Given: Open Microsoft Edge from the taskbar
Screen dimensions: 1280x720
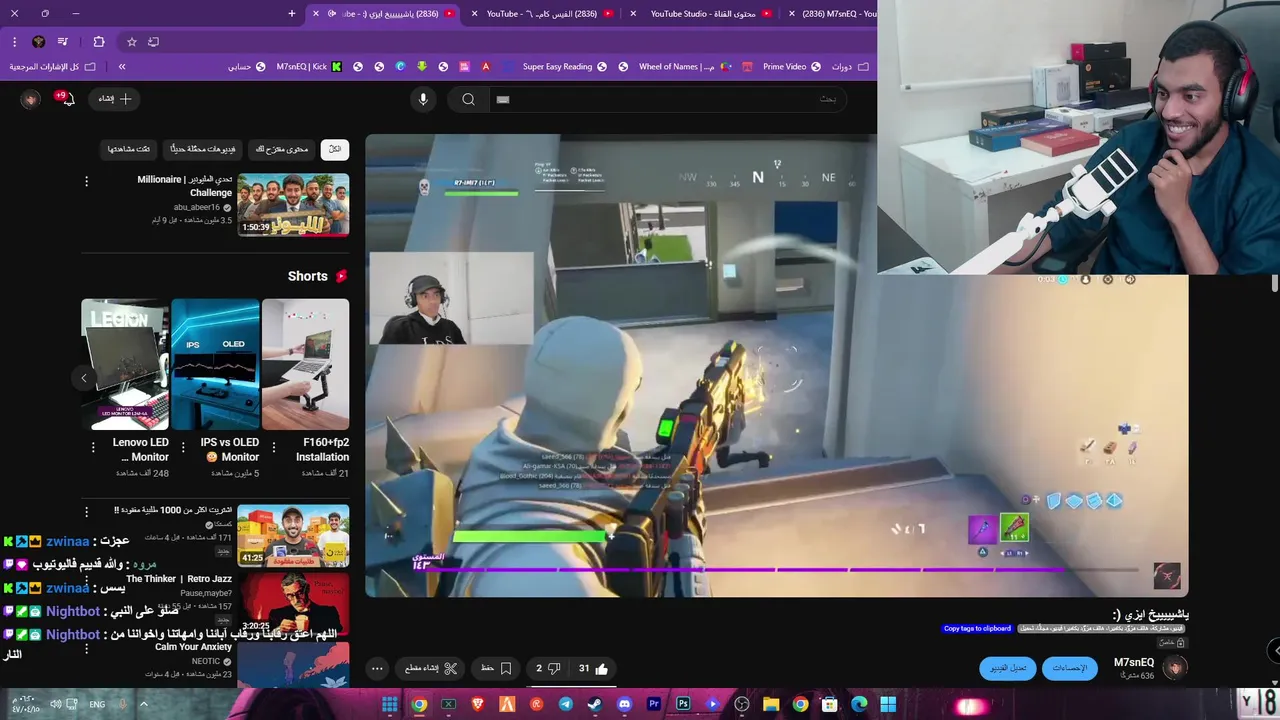Looking at the screenshot, I should pos(859,704).
